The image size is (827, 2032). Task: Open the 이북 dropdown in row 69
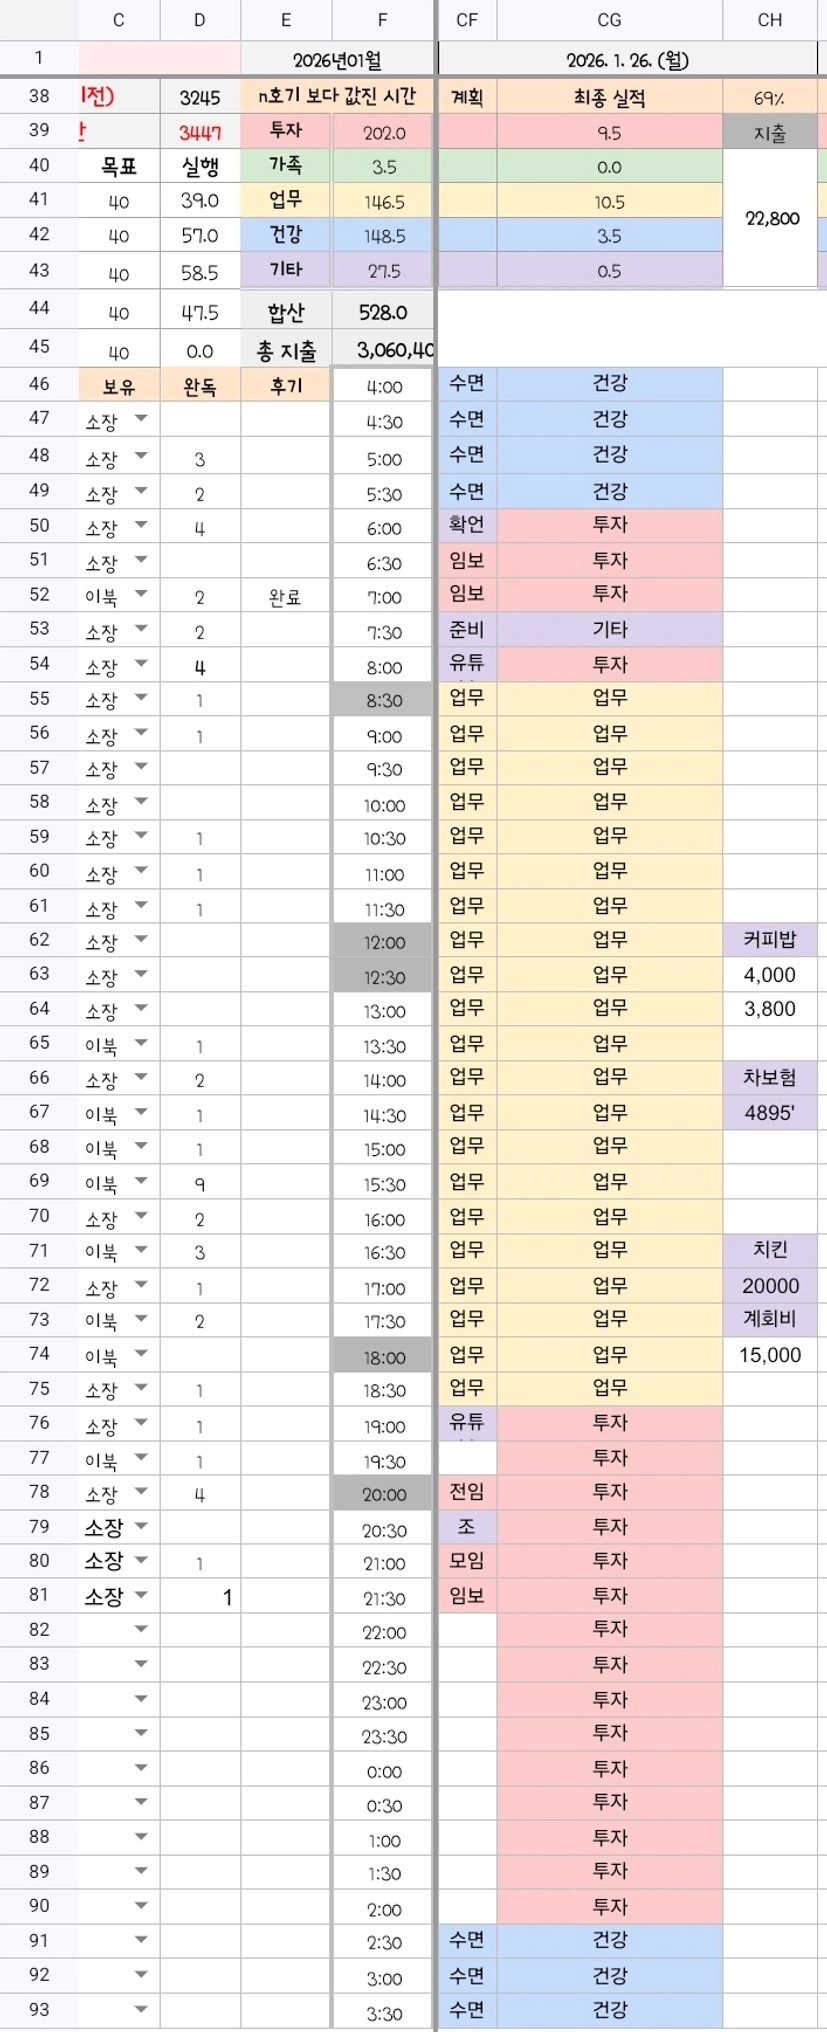[x=141, y=1181]
